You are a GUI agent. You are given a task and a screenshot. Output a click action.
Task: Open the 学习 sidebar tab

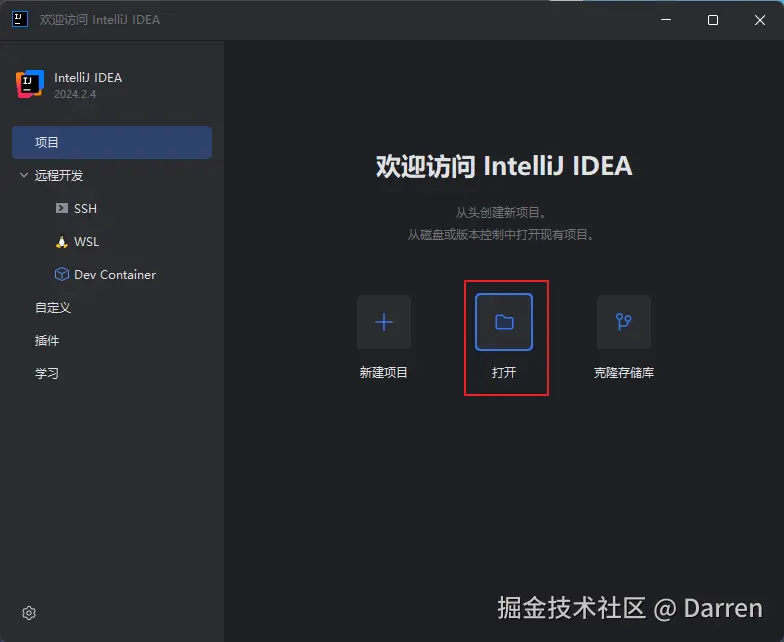tap(46, 374)
